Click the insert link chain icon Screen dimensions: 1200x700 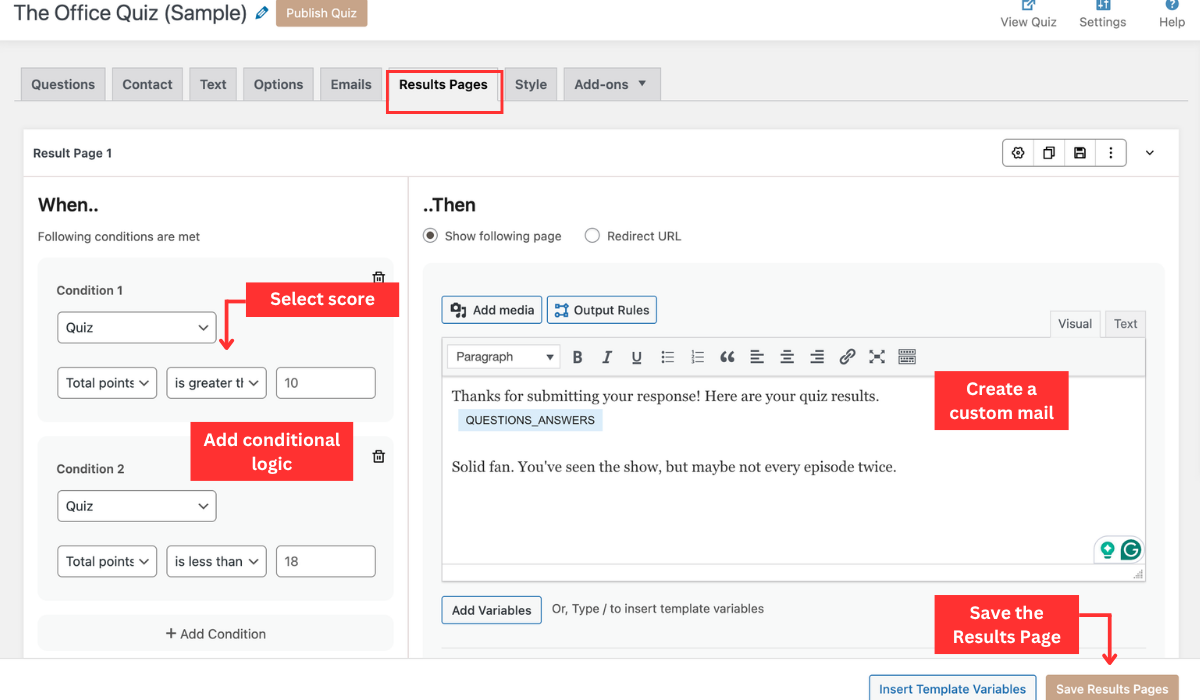(x=847, y=357)
